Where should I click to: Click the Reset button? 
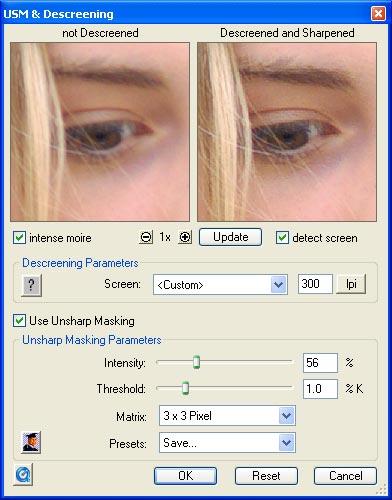click(x=266, y=476)
